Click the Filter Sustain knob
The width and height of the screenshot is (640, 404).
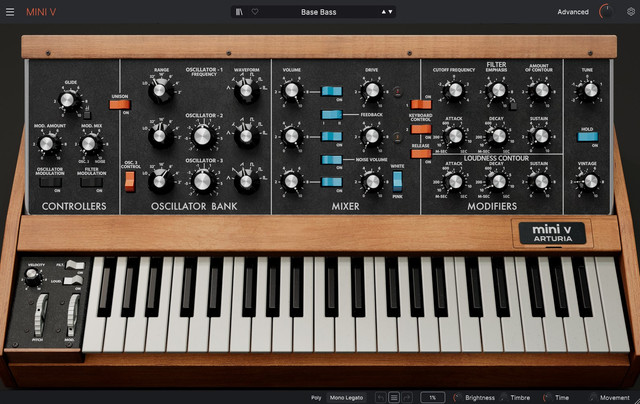(542, 136)
